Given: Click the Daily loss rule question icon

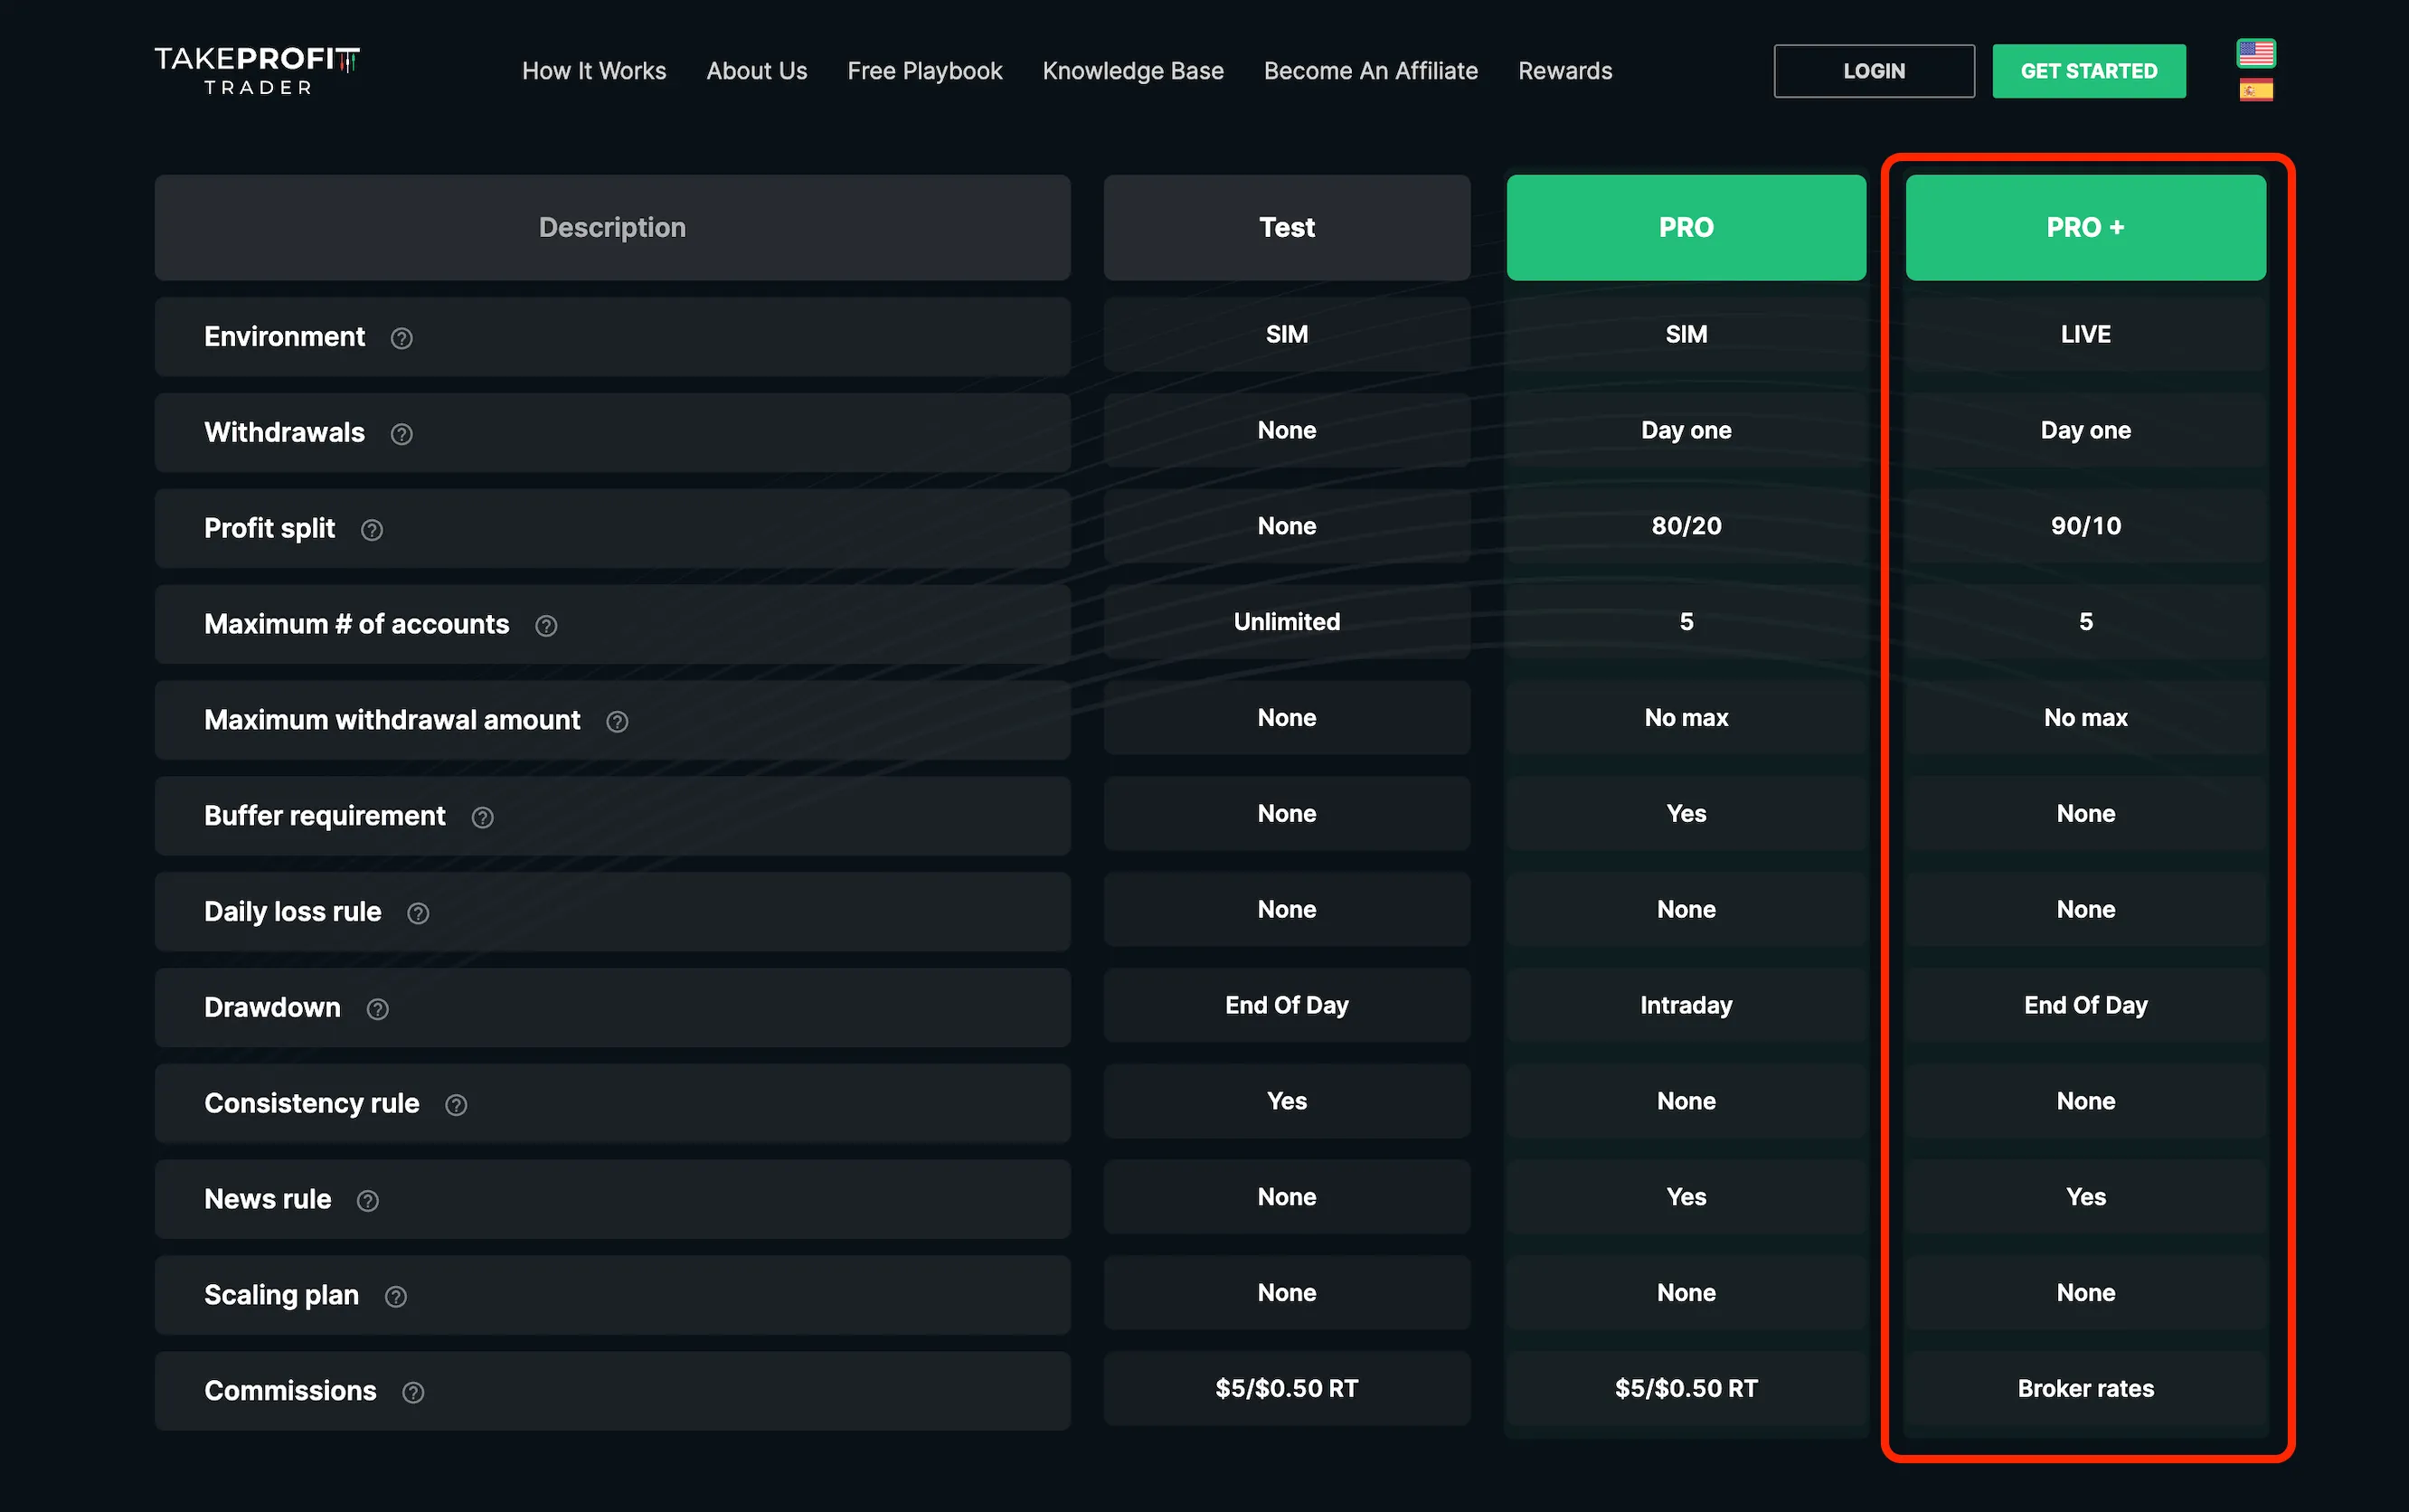Looking at the screenshot, I should [418, 913].
